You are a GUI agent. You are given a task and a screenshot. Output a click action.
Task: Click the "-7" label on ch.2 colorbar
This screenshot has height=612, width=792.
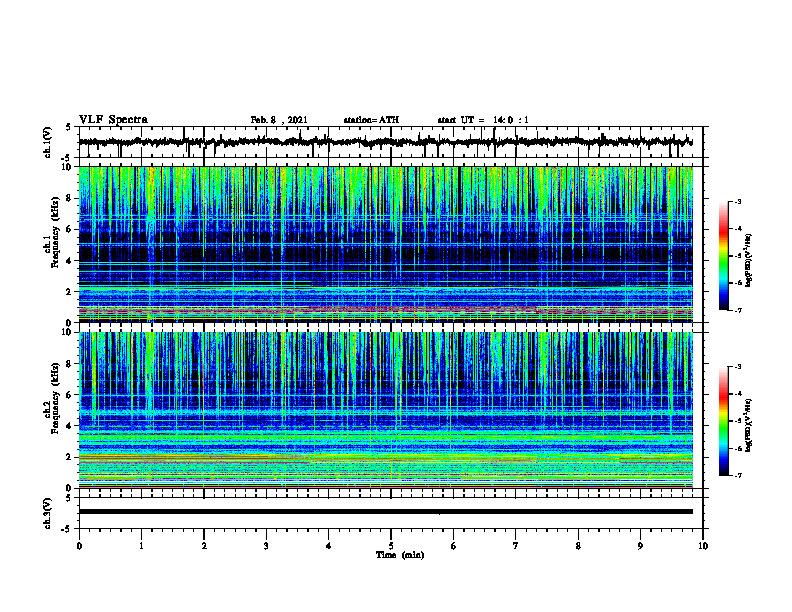(737, 475)
